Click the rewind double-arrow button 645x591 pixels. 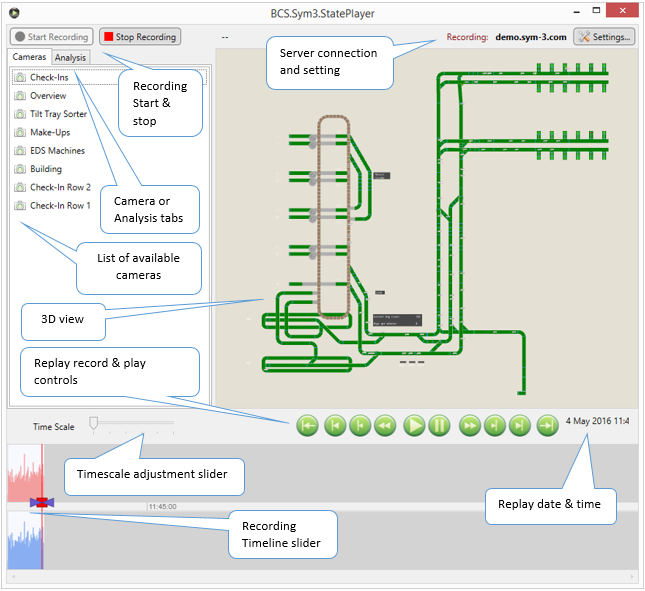[x=385, y=426]
